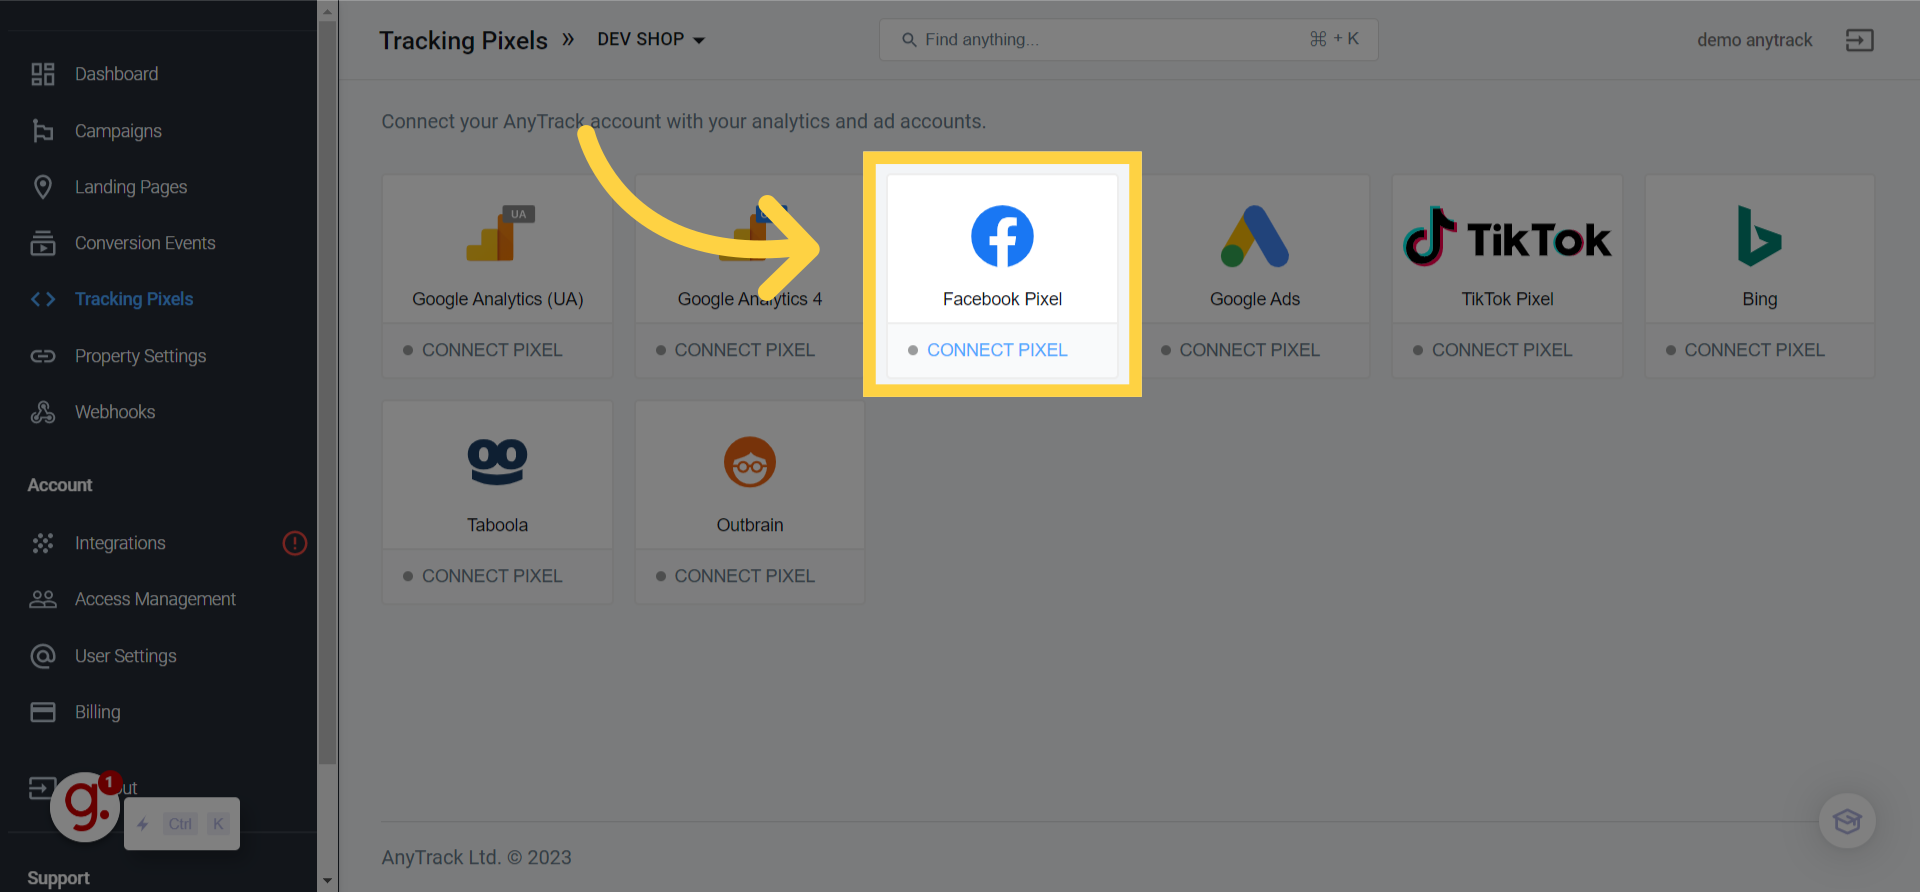Click the Google Ads label
1920x892 pixels.
point(1255,299)
